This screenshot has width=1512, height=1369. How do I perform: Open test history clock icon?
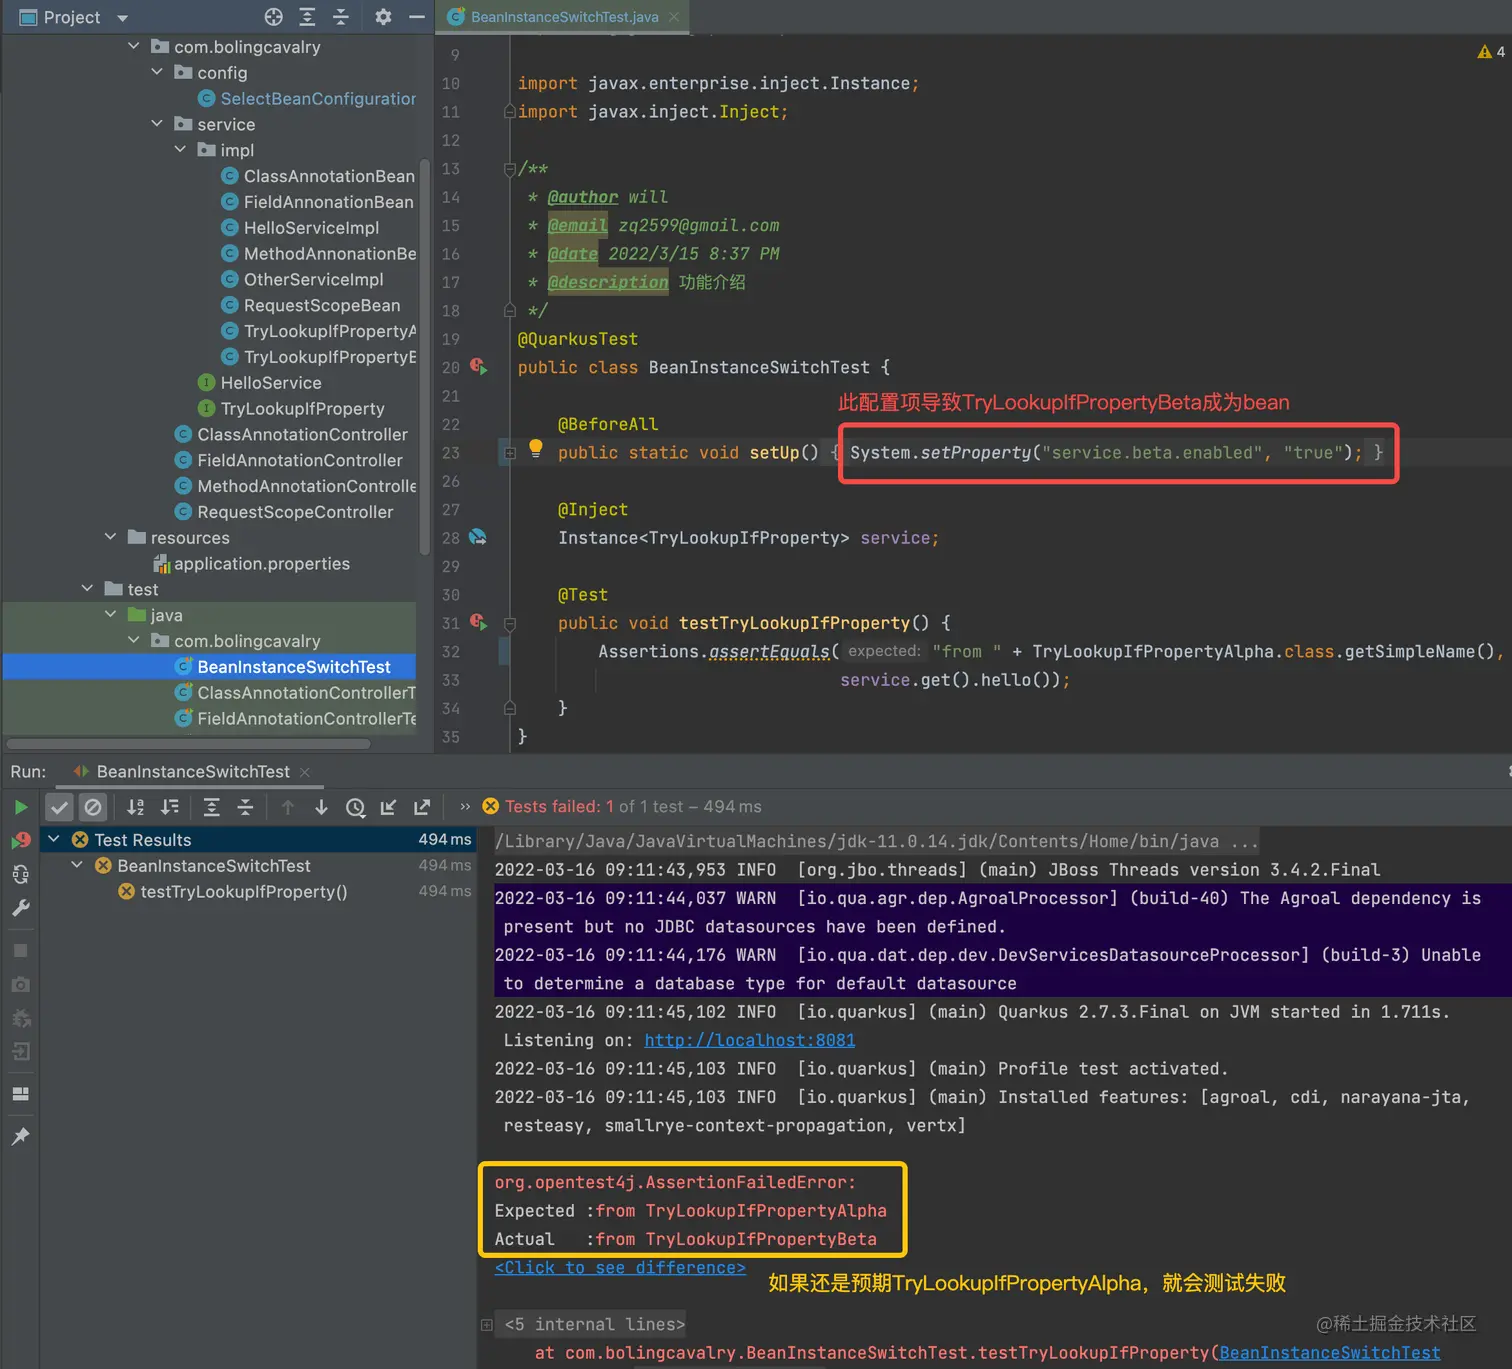(355, 807)
